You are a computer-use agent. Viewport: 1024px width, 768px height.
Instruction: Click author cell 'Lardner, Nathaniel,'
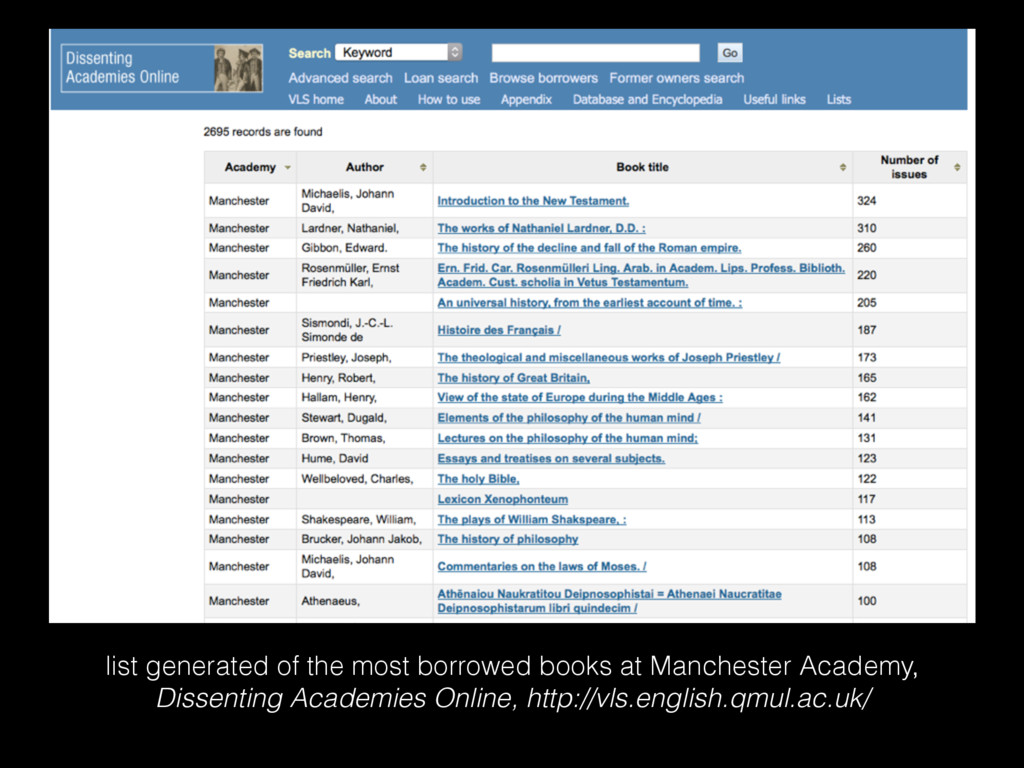coord(350,228)
